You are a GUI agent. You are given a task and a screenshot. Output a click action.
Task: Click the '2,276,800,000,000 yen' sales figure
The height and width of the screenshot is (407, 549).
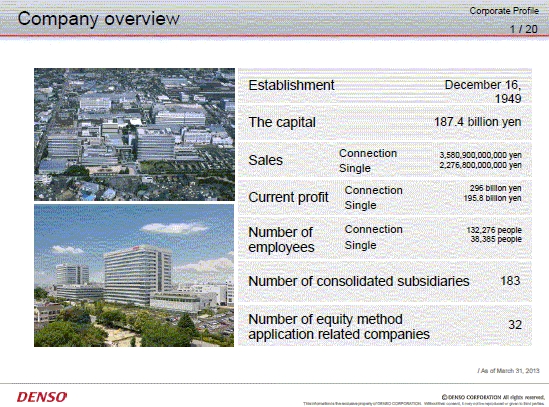480,165
